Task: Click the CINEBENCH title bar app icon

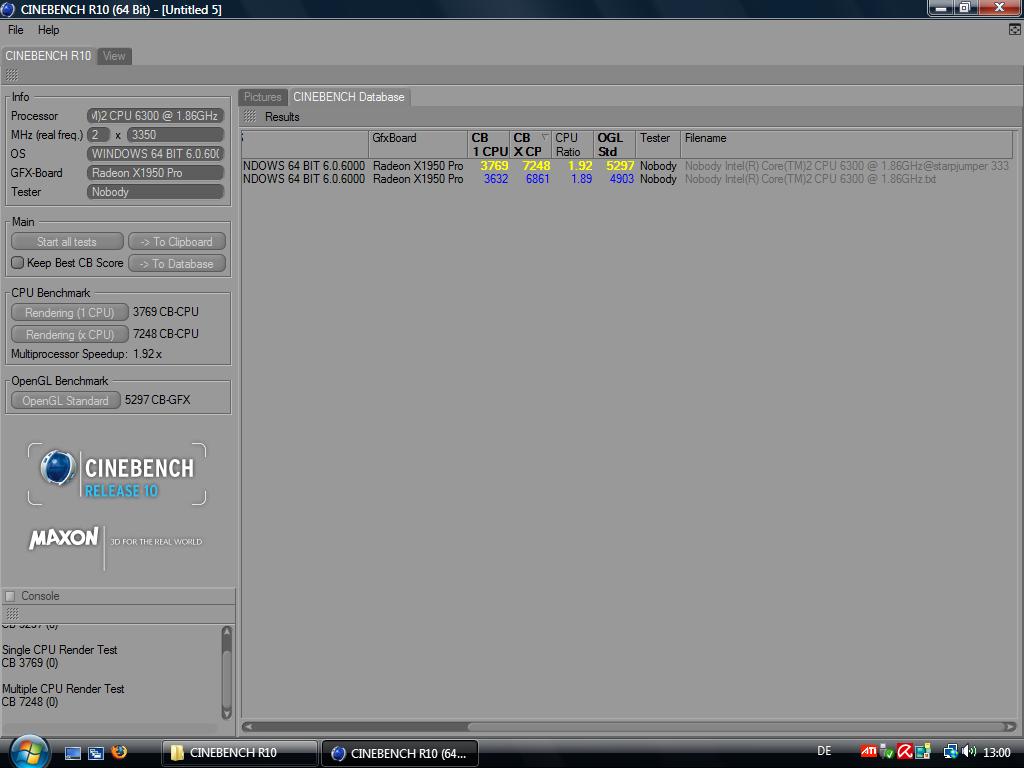Action: point(8,9)
